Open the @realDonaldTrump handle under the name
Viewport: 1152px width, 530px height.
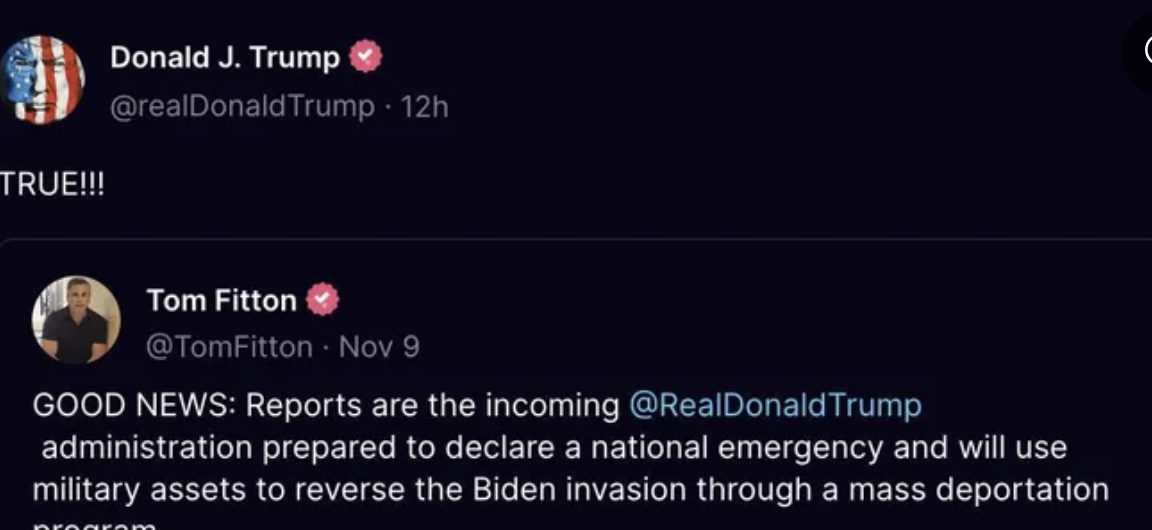click(242, 106)
